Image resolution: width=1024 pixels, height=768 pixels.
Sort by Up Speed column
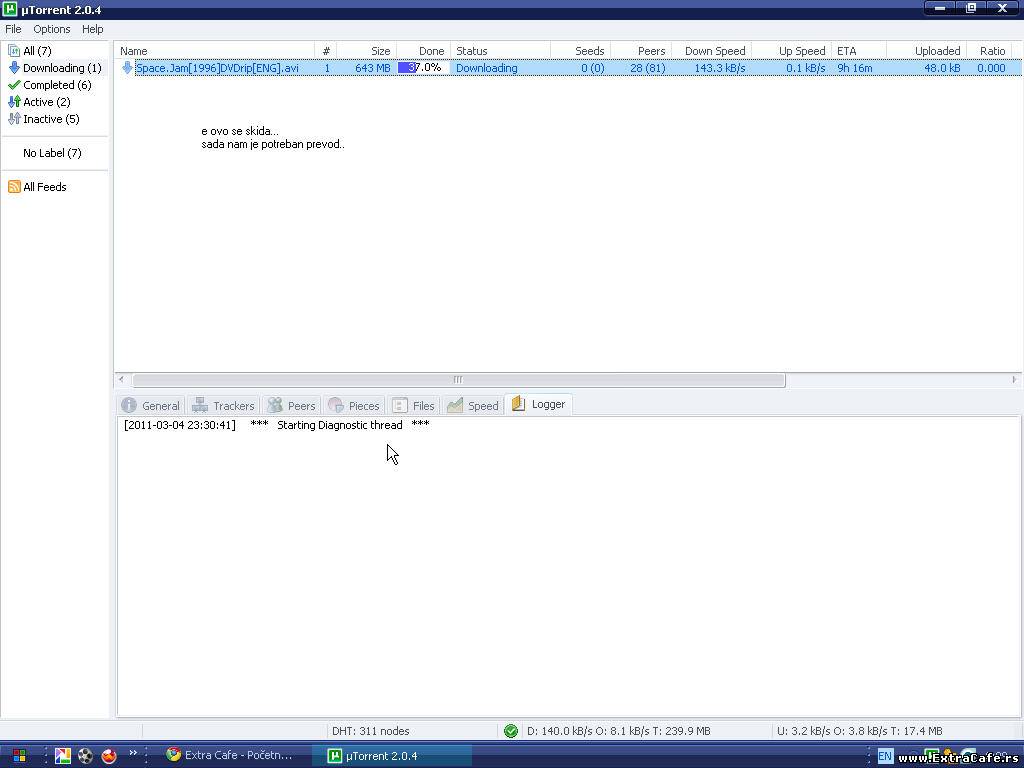point(792,51)
